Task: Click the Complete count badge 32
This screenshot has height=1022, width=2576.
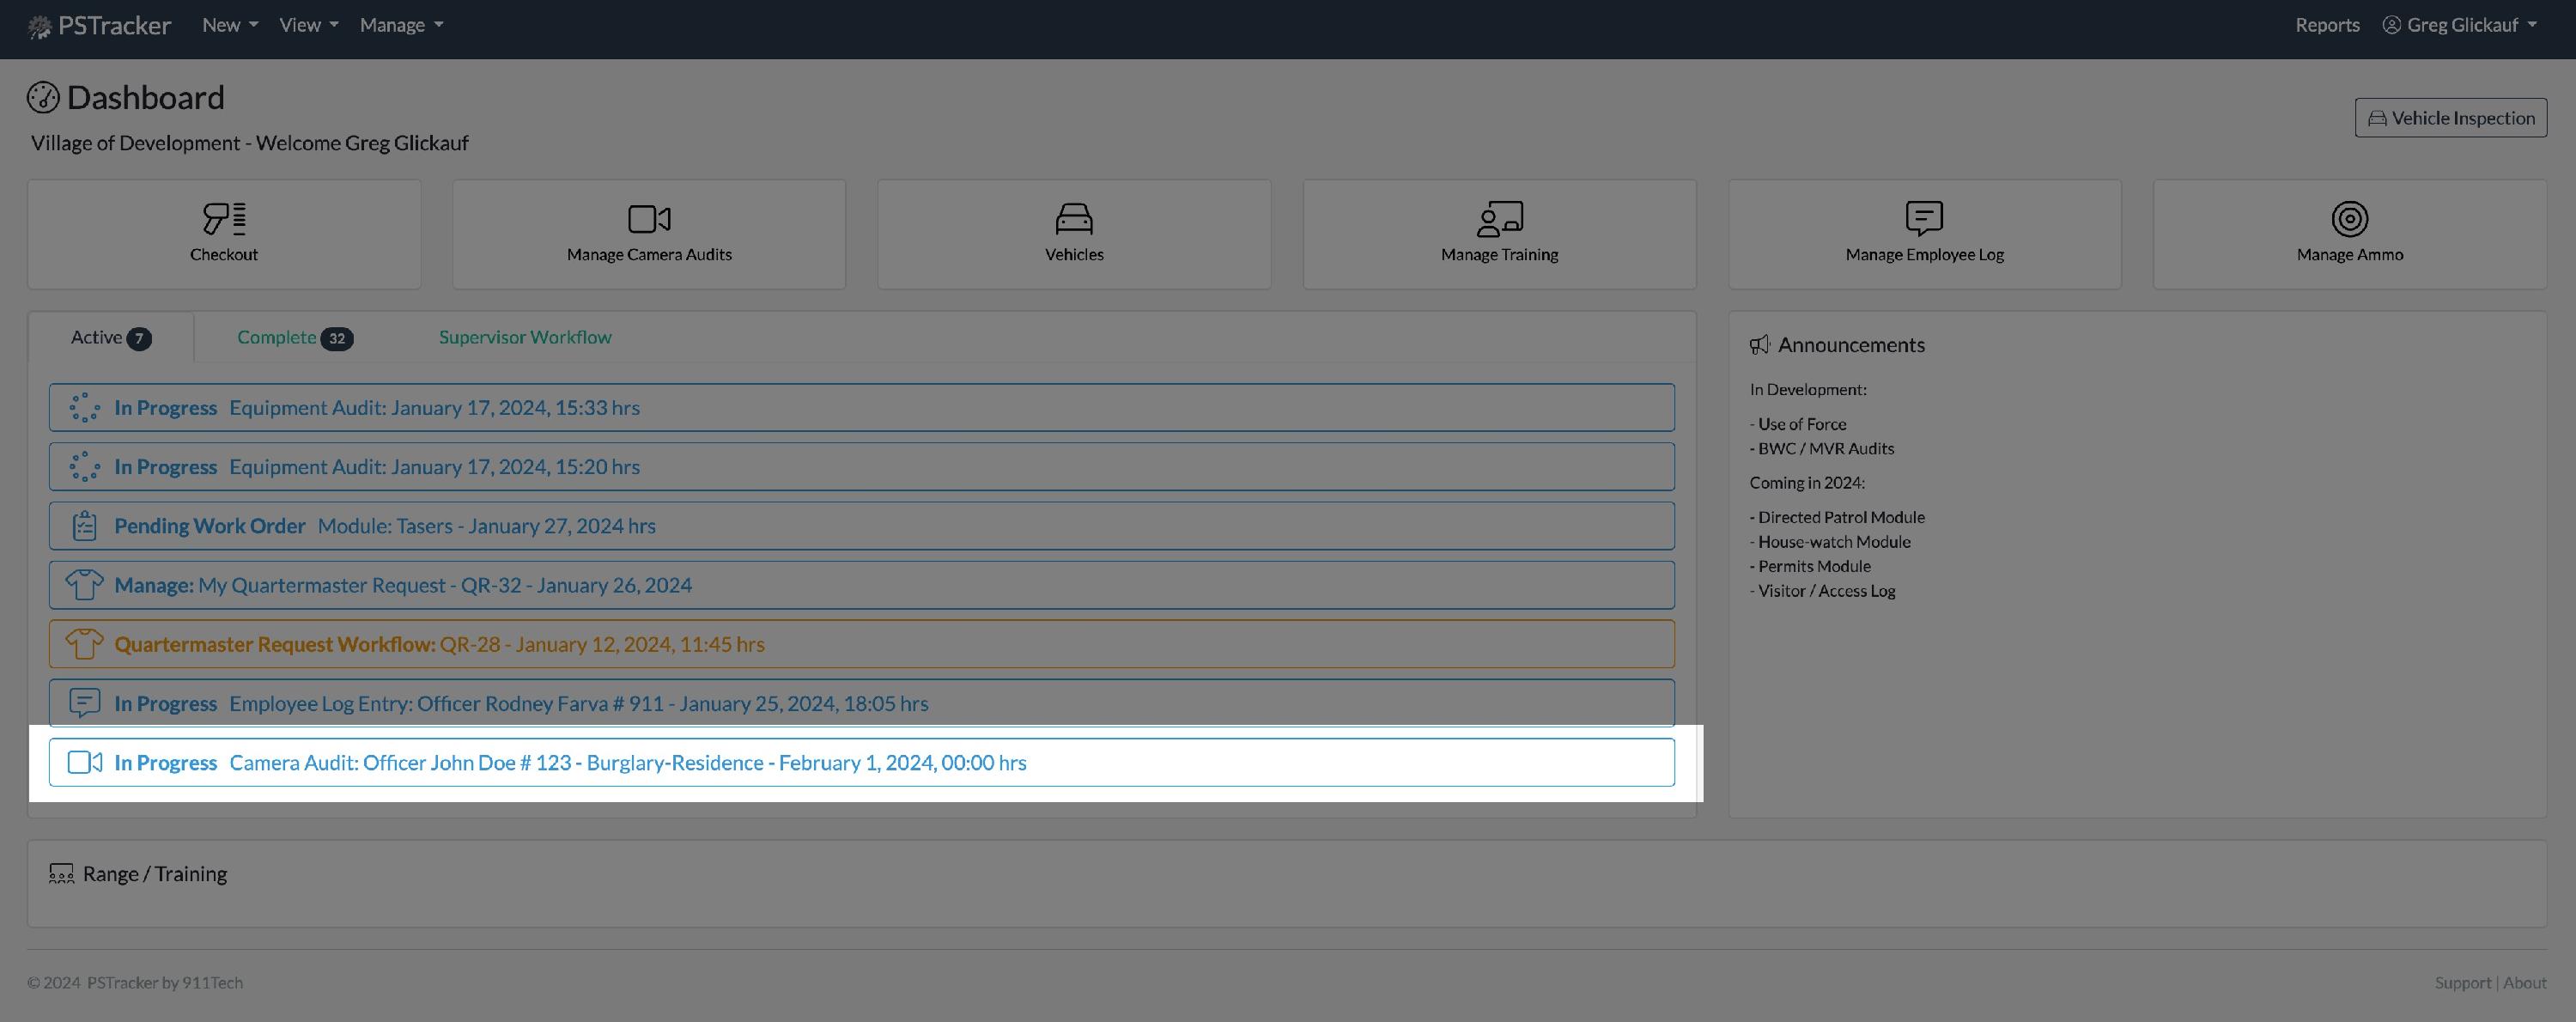Action: click(x=337, y=338)
